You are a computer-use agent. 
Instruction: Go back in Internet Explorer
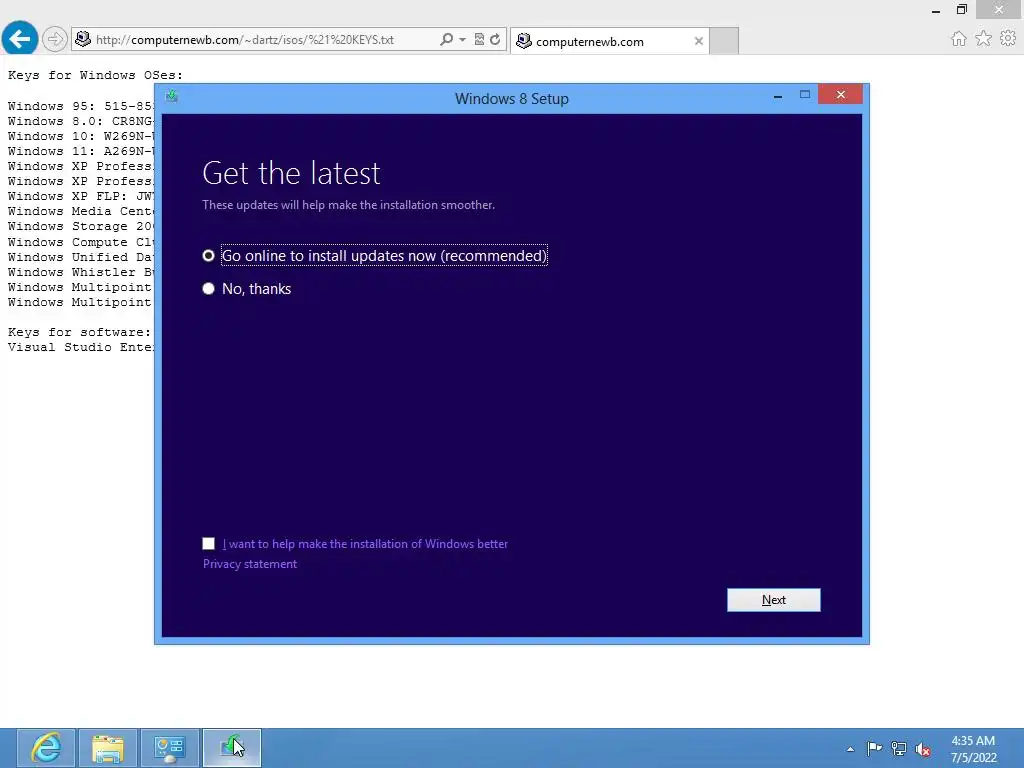click(20, 39)
